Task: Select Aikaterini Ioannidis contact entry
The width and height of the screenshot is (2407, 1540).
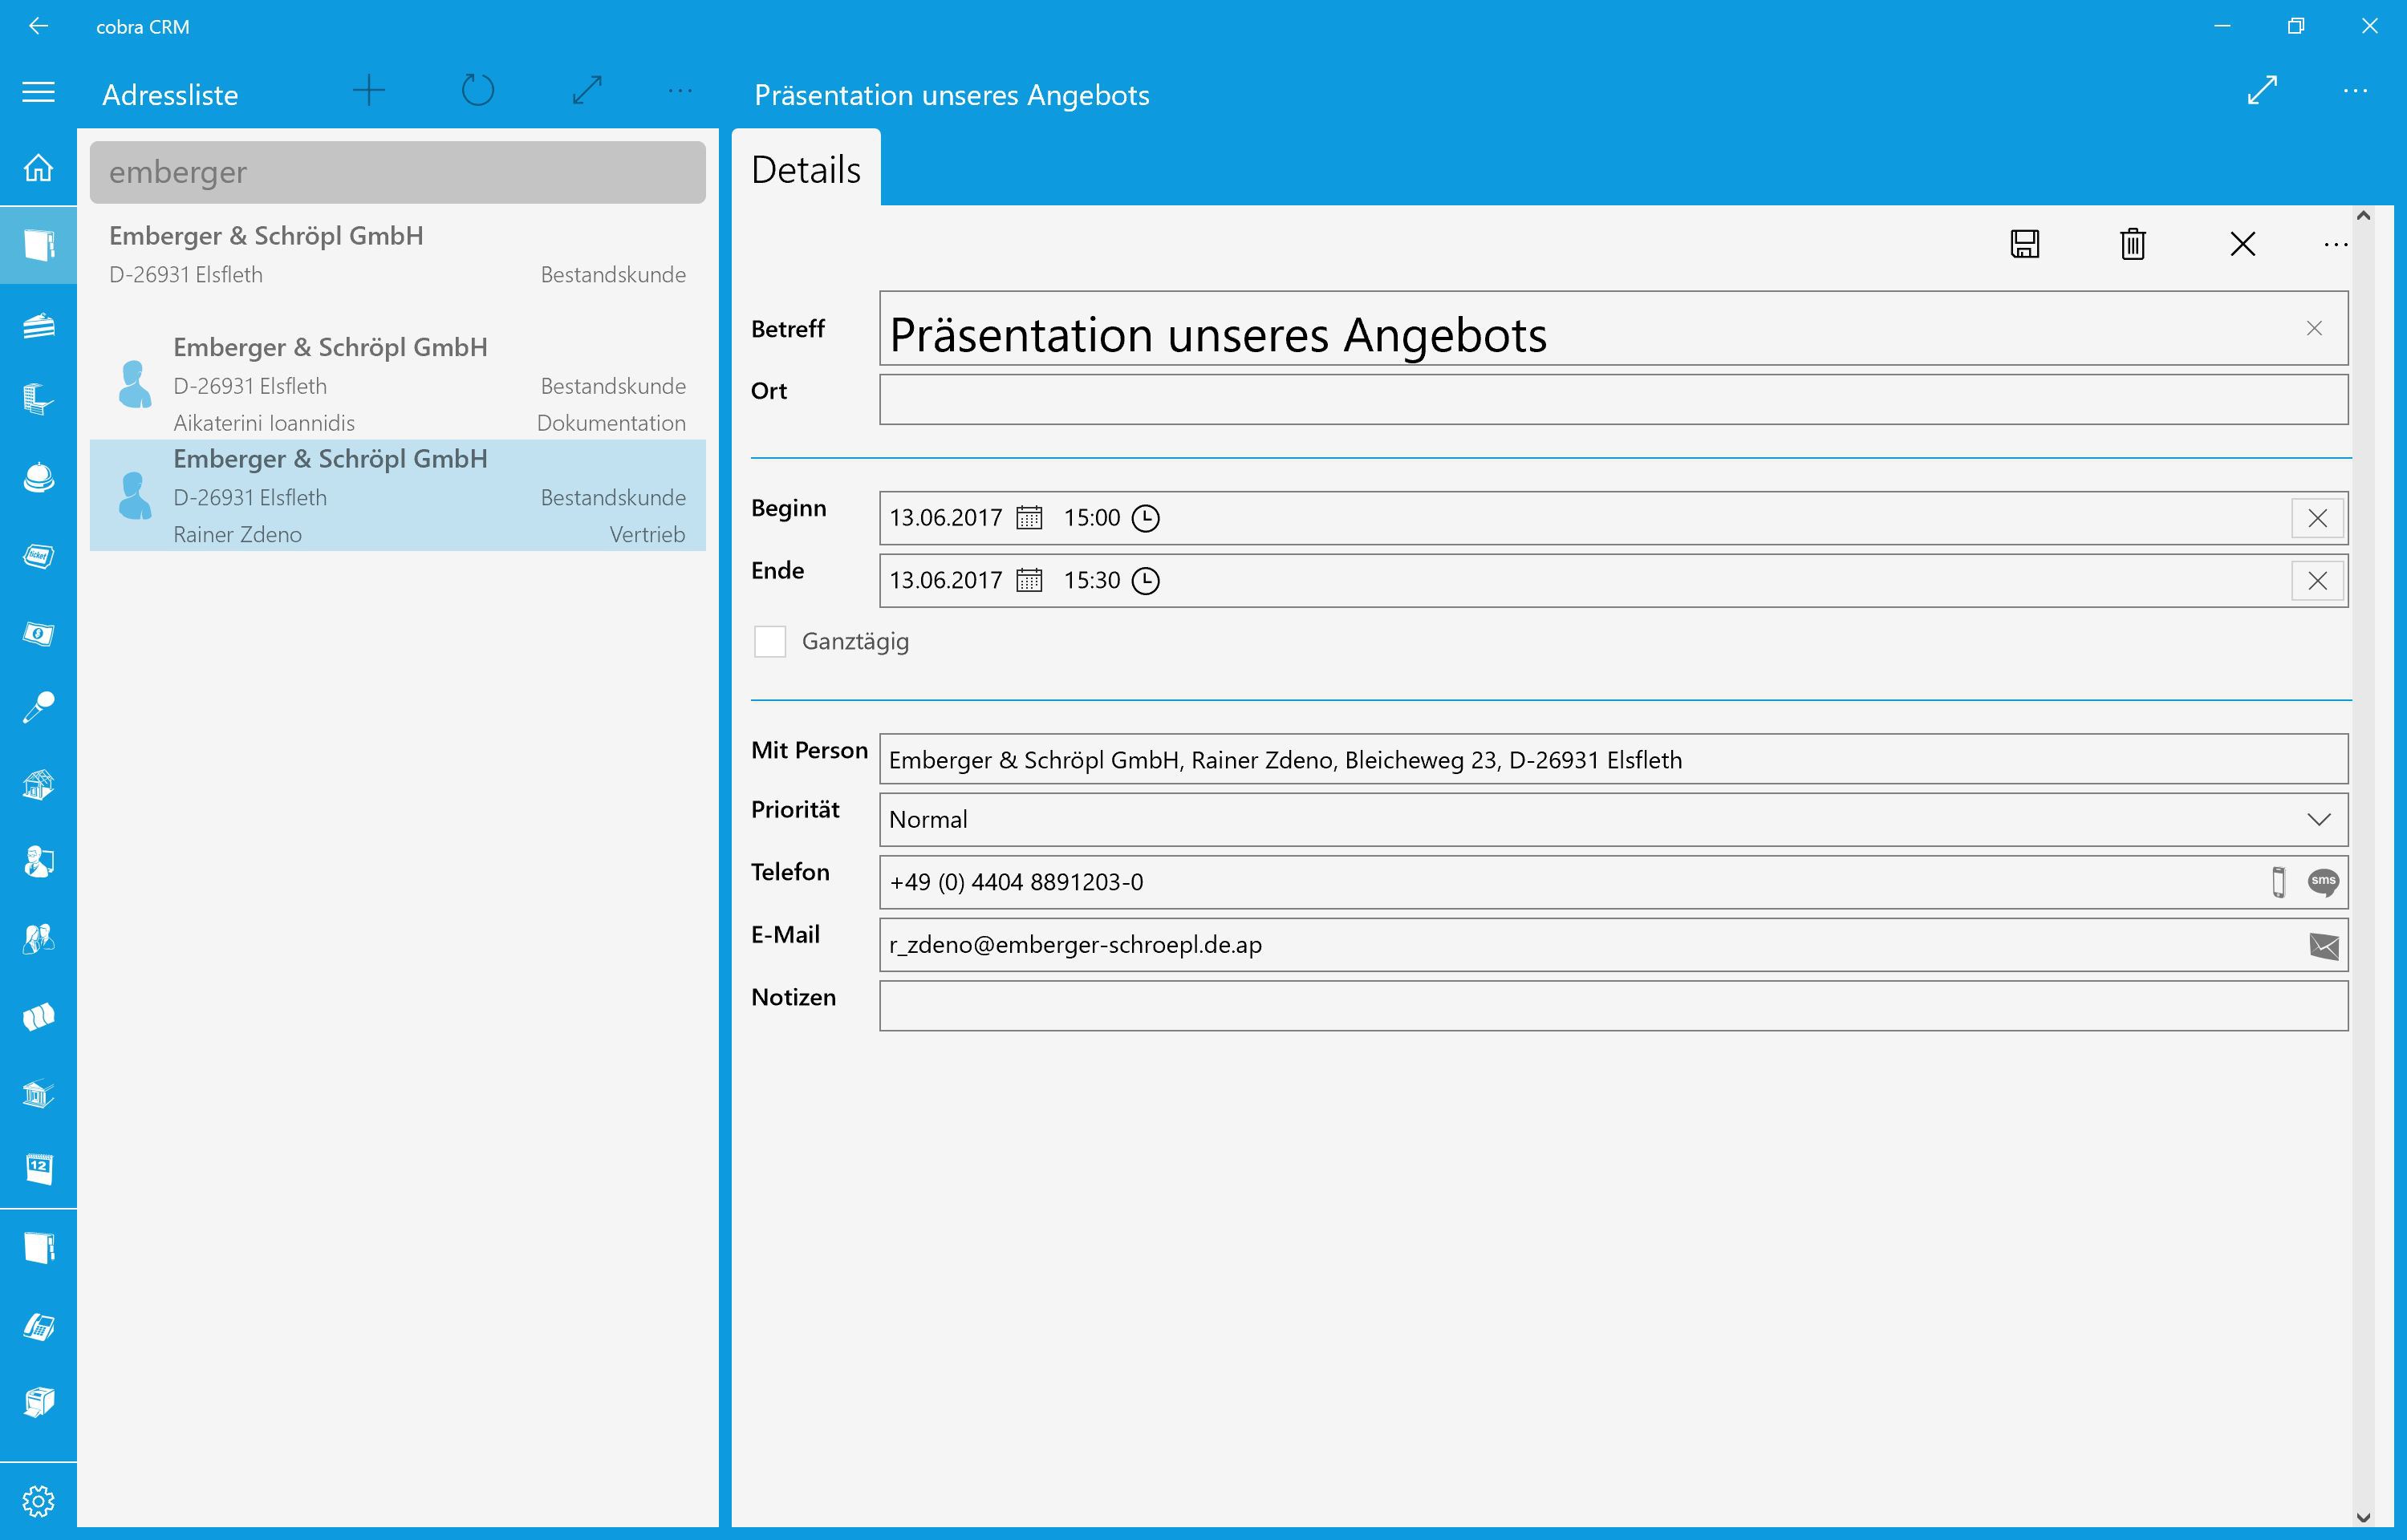Action: (x=397, y=385)
